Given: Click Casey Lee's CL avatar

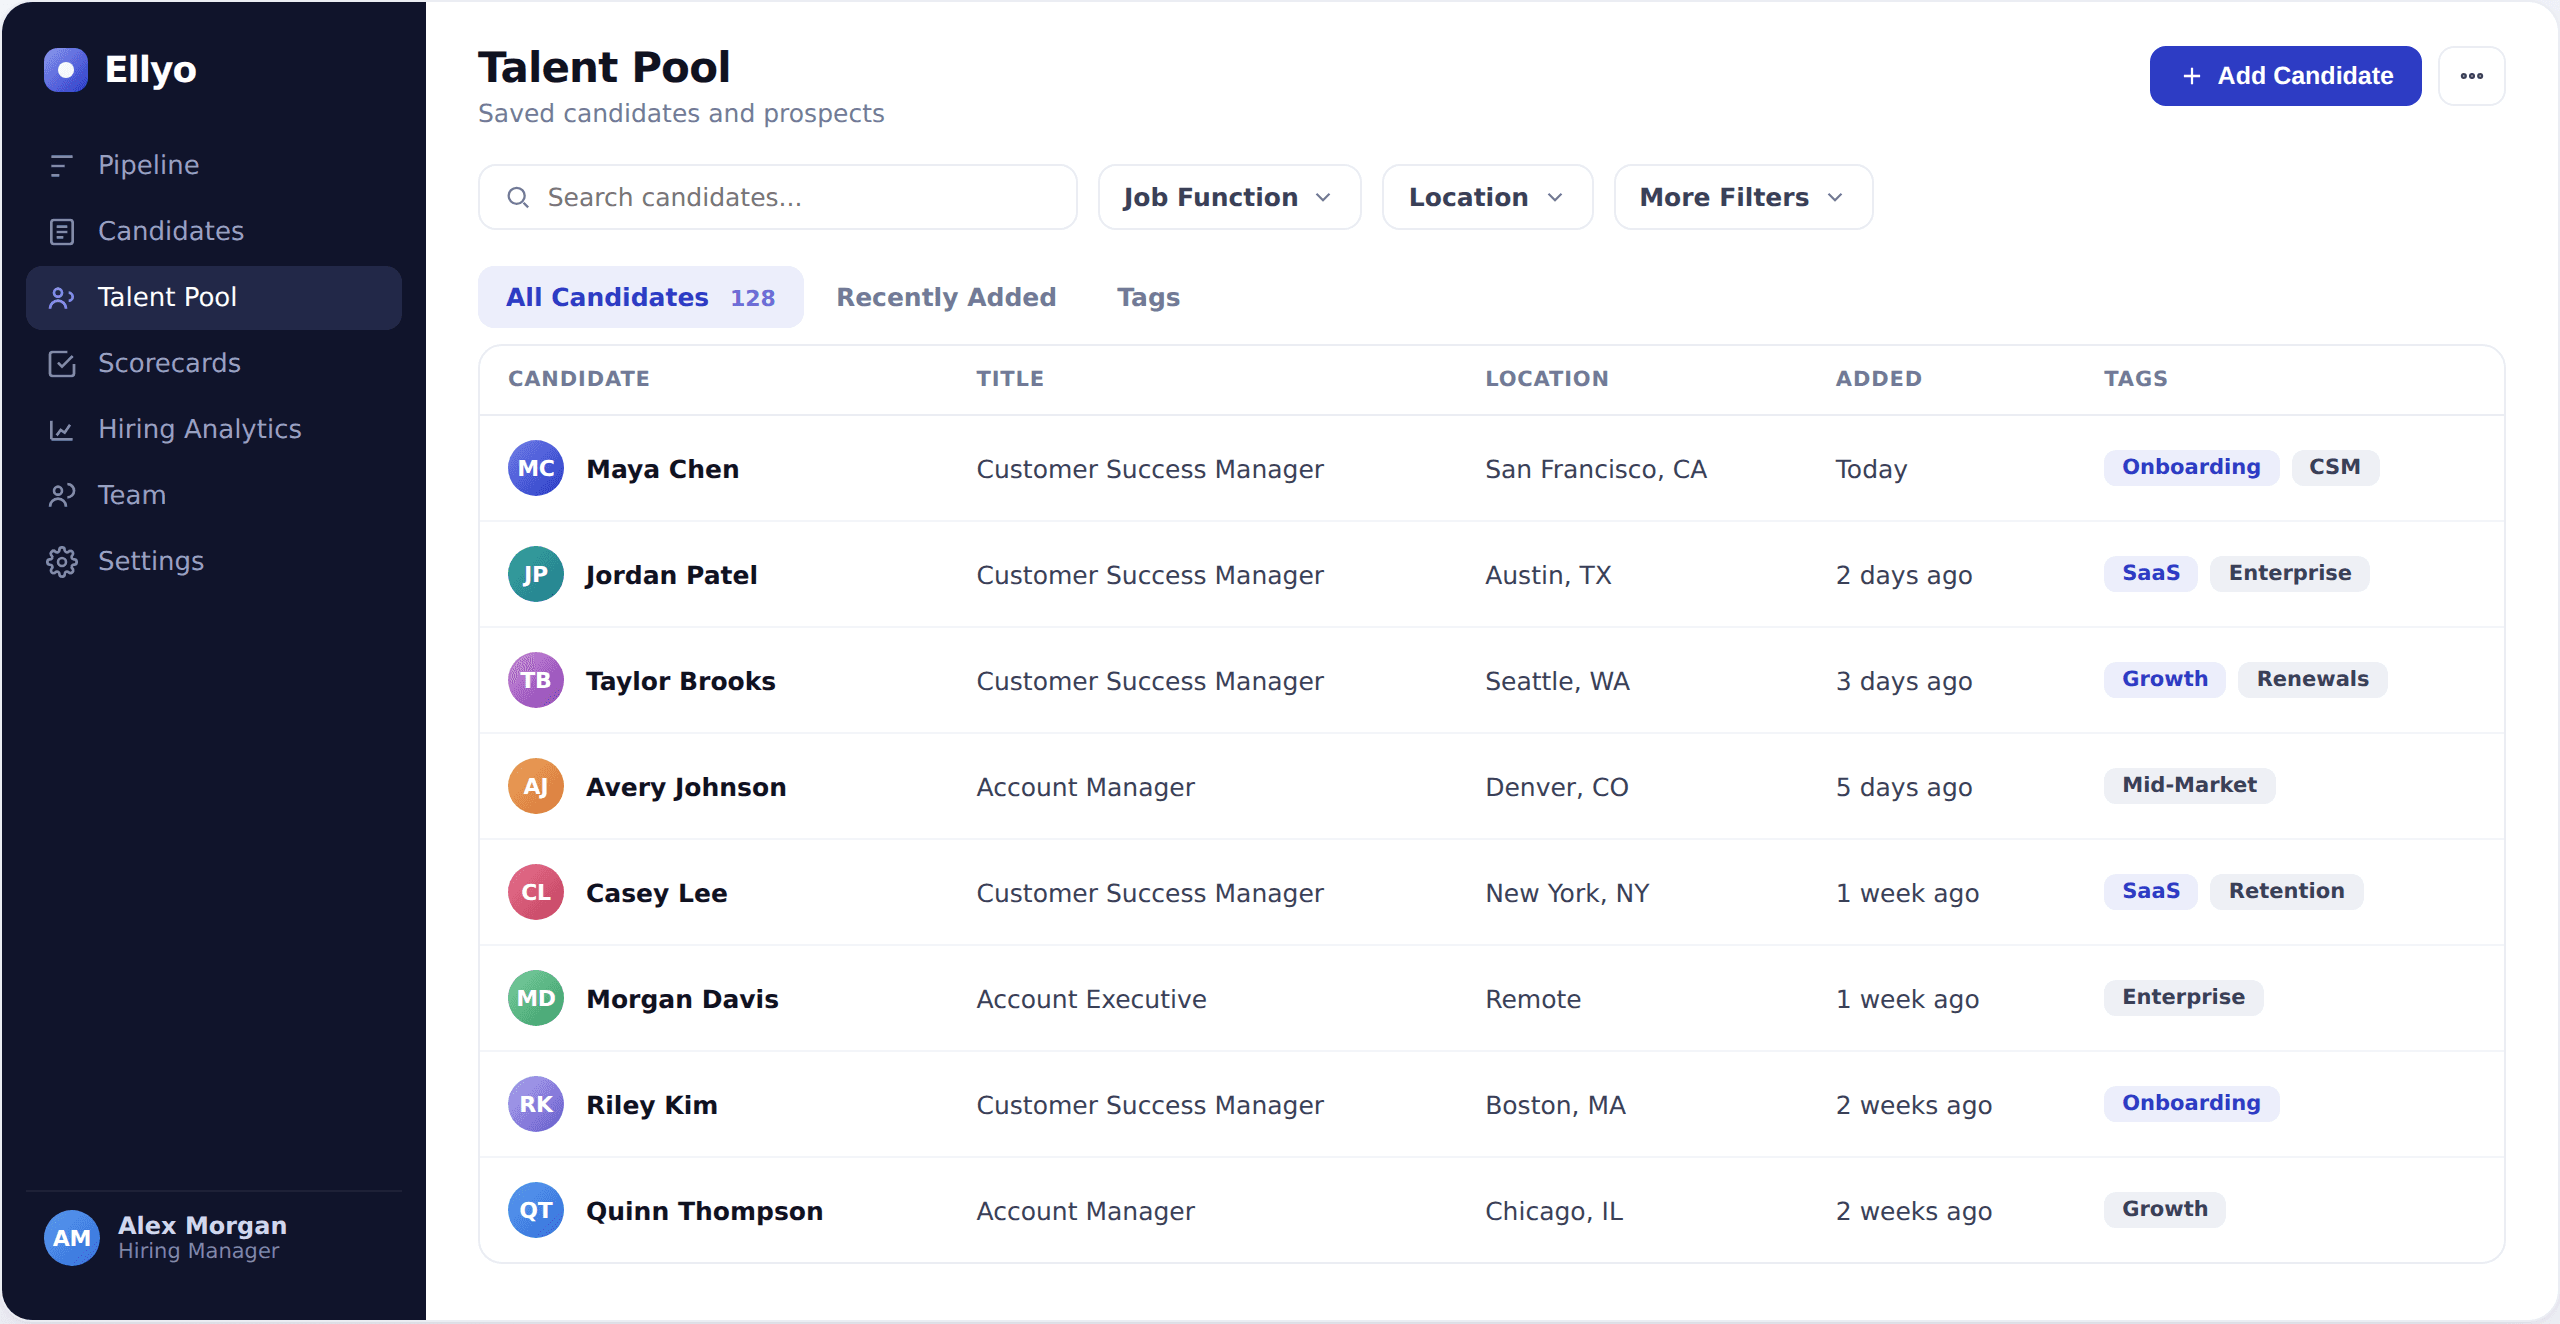Looking at the screenshot, I should click(x=536, y=892).
